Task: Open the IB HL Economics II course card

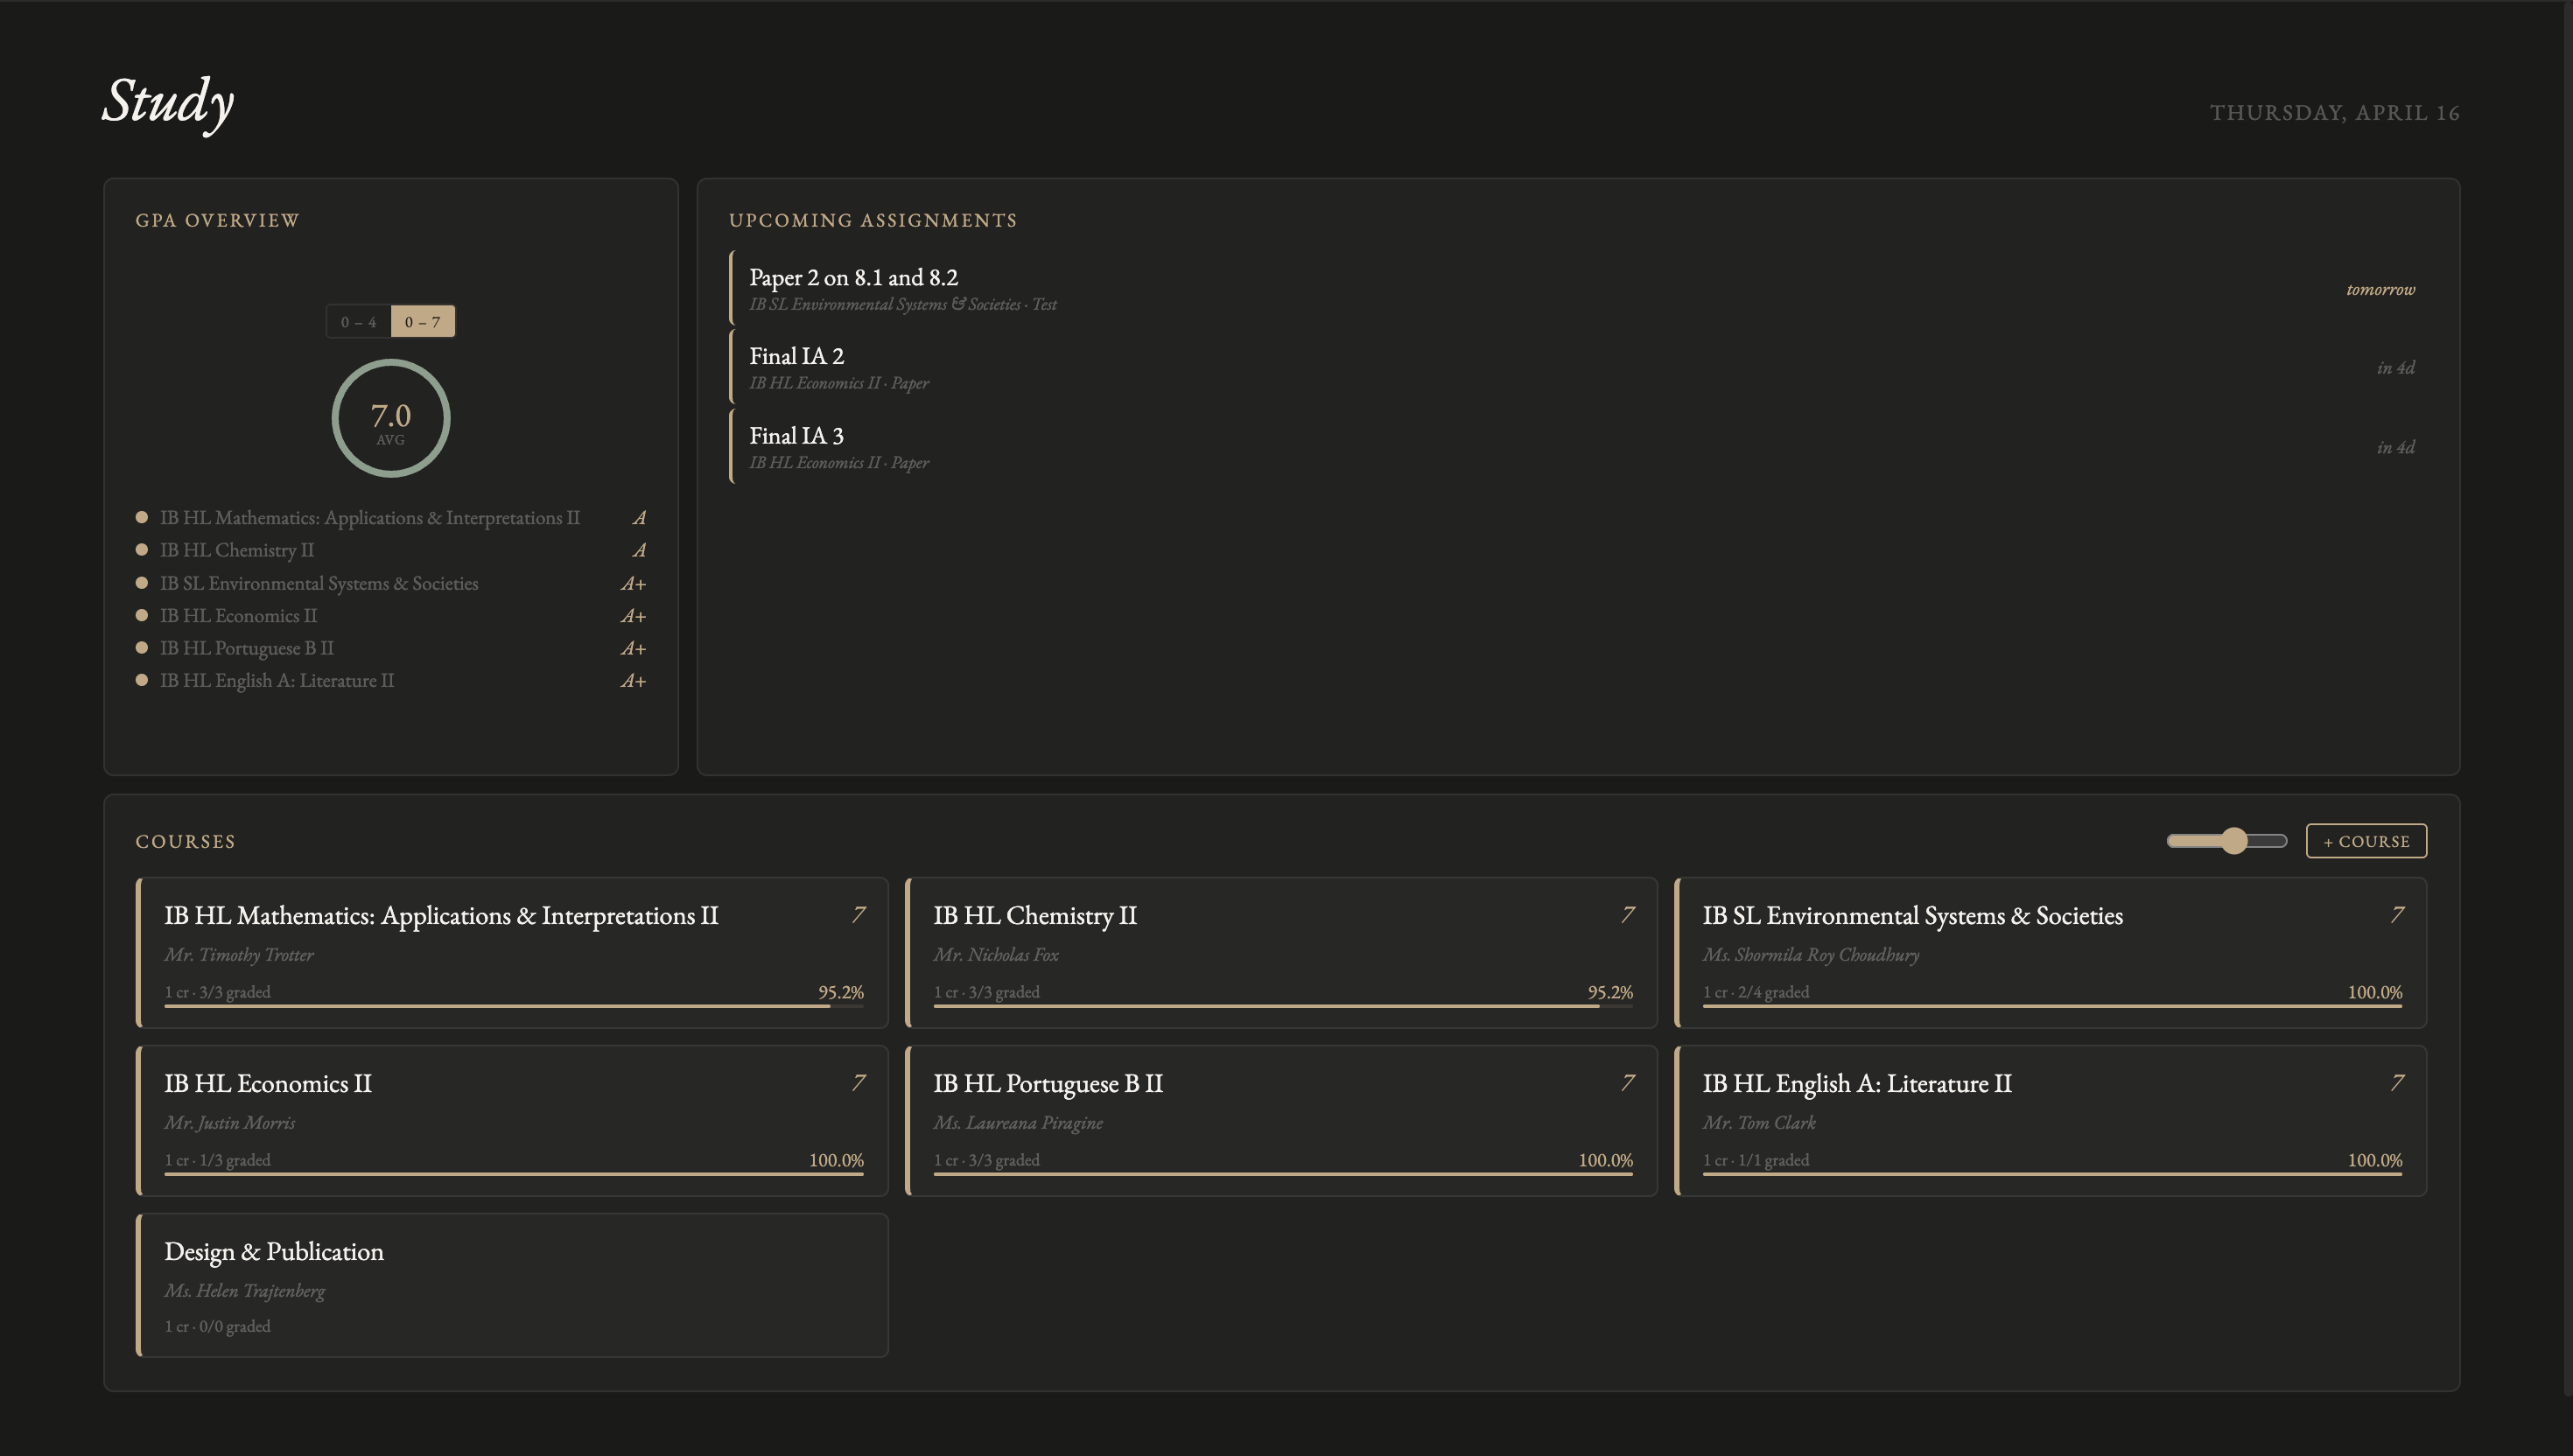Action: coord(512,1119)
